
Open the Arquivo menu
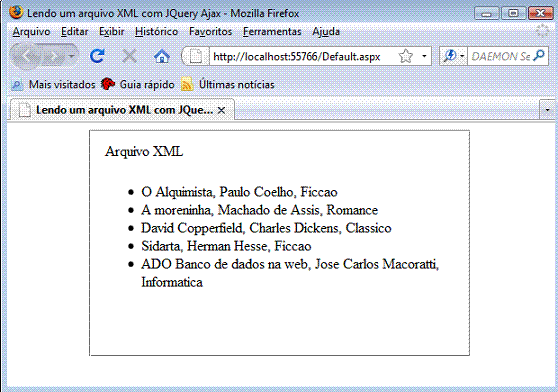pos(31,32)
